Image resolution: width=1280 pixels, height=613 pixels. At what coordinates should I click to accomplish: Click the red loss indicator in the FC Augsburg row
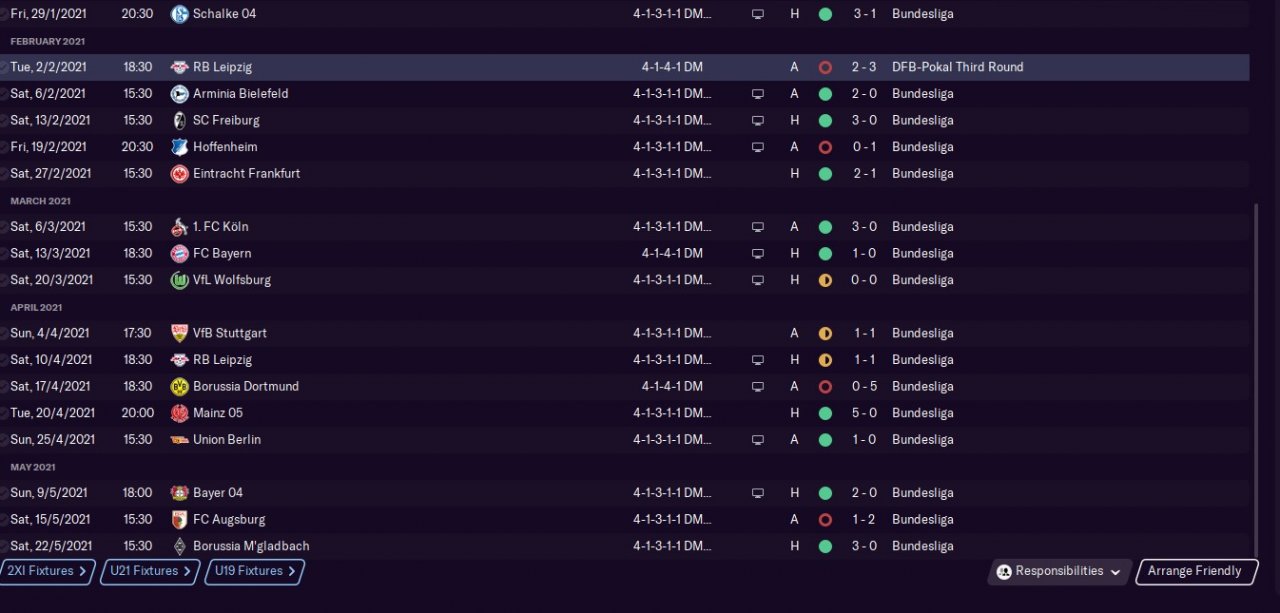825,520
